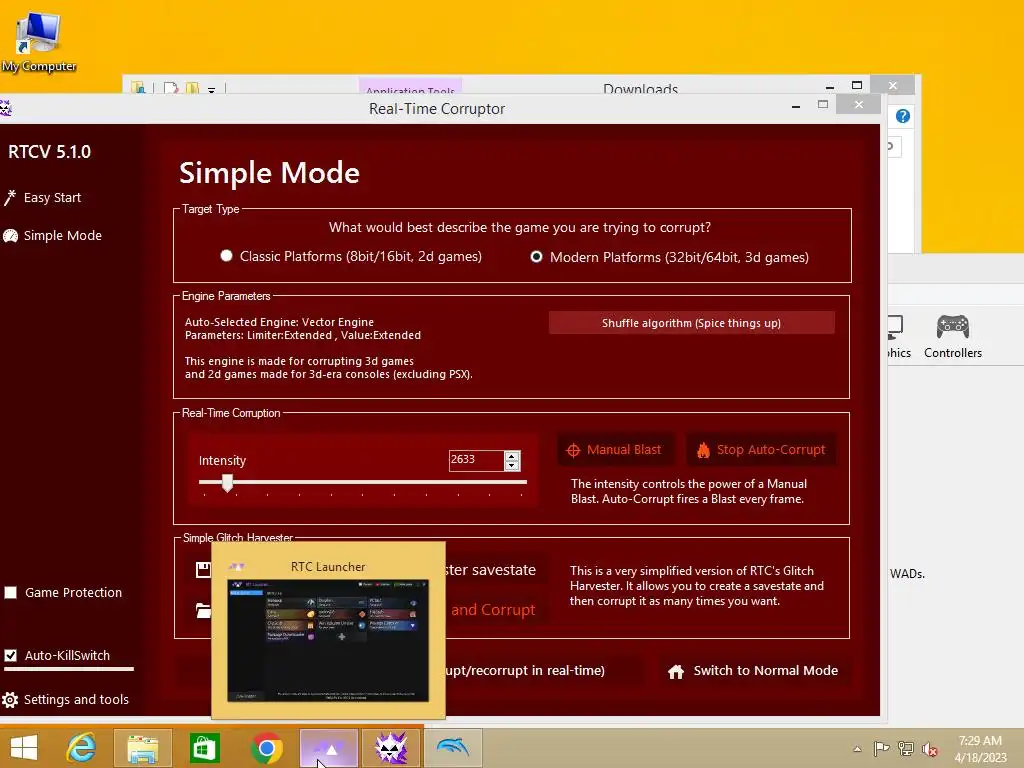Screen dimensions: 1024x768
Task: Click the Intensity slider handle
Action: tap(227, 483)
